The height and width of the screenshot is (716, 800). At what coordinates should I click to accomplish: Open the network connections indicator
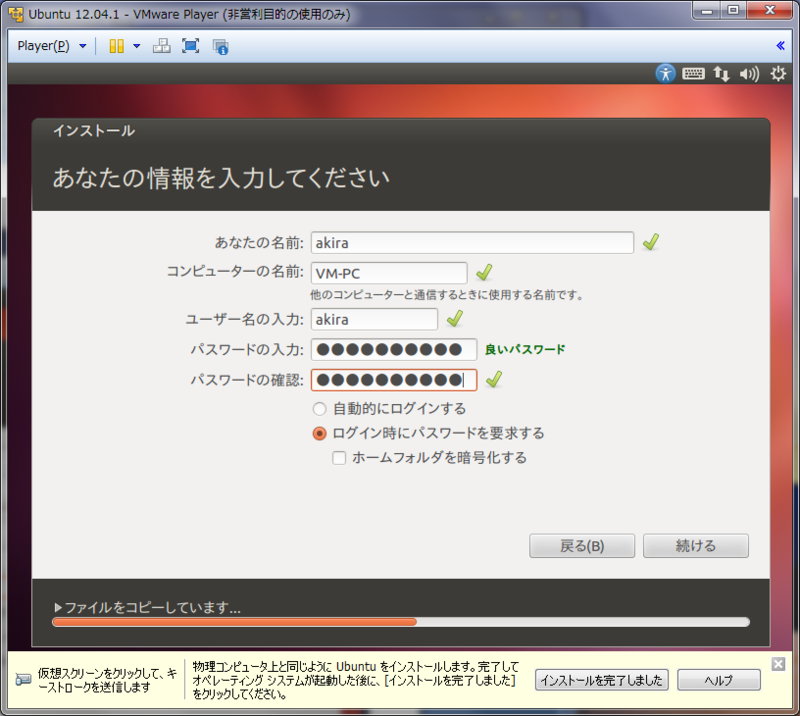[721, 73]
